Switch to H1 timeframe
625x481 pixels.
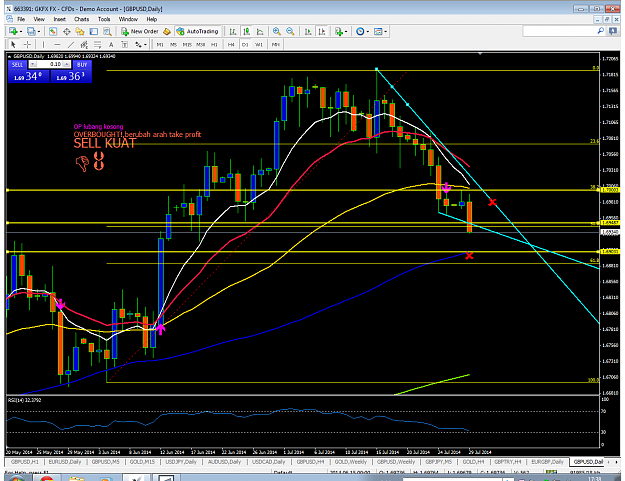[214, 45]
